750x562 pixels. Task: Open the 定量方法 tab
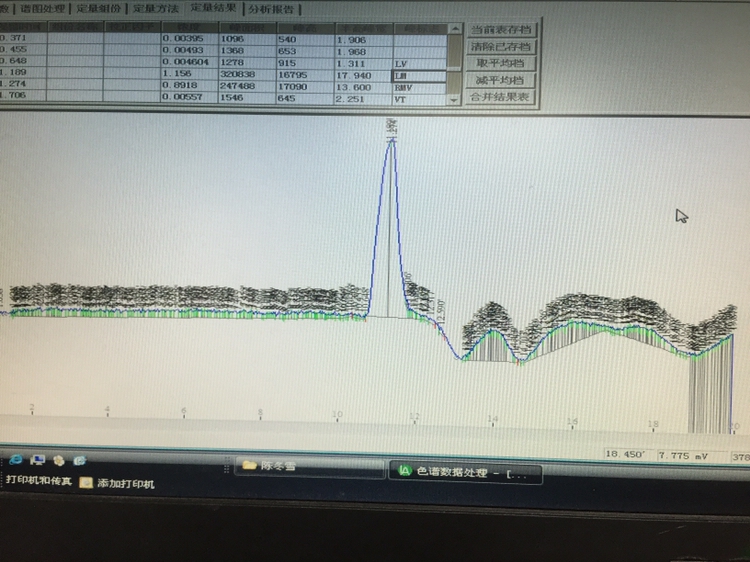[155, 9]
